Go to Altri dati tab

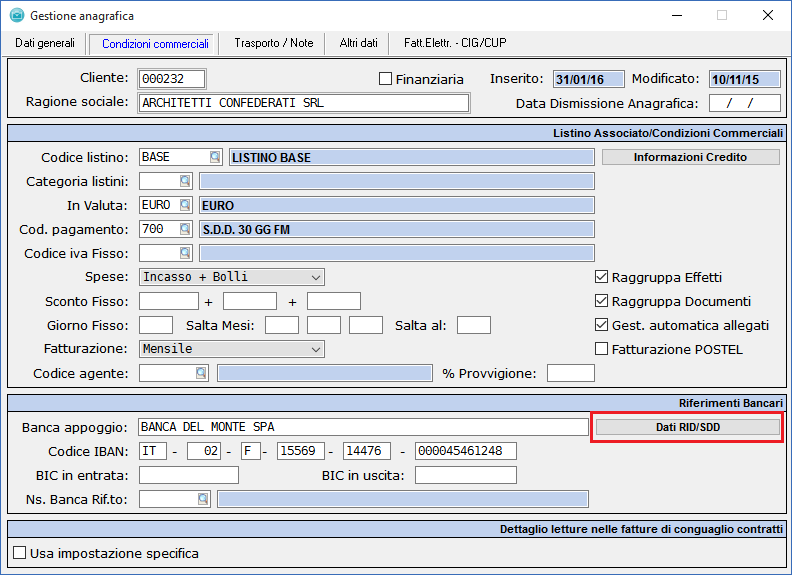[359, 43]
